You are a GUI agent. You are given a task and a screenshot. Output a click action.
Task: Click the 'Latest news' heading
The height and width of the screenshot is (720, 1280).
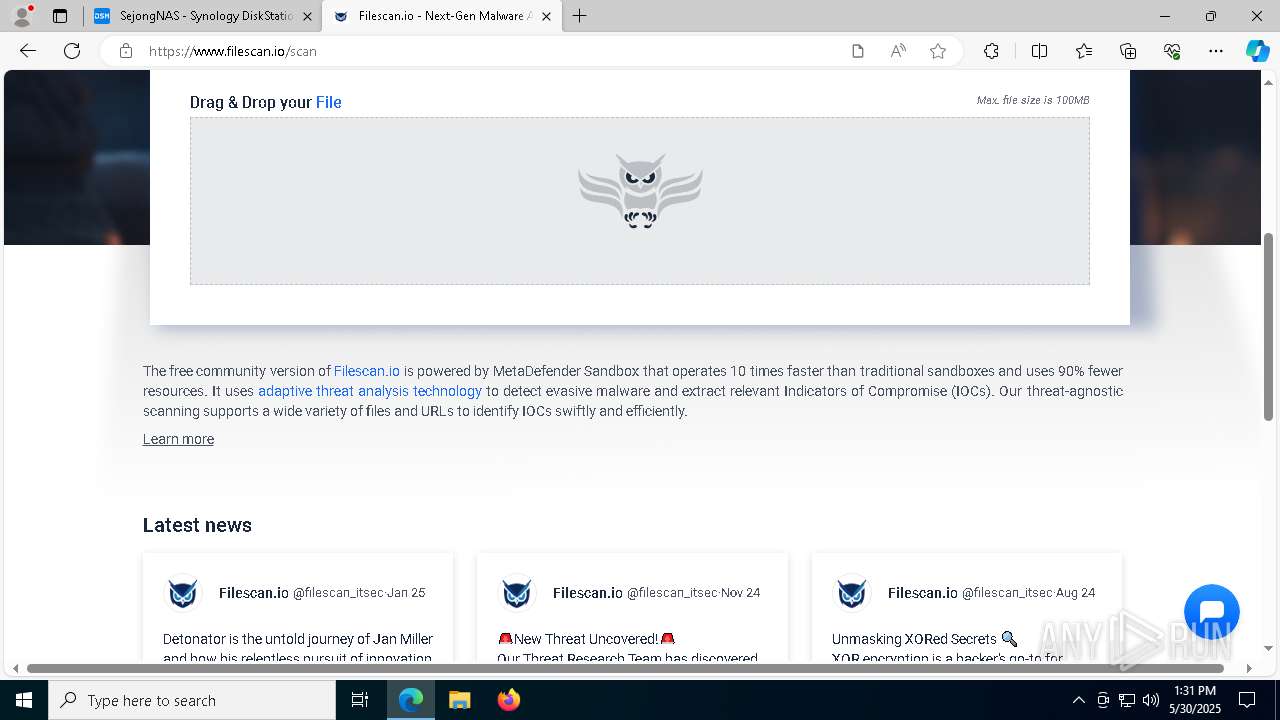point(197,525)
